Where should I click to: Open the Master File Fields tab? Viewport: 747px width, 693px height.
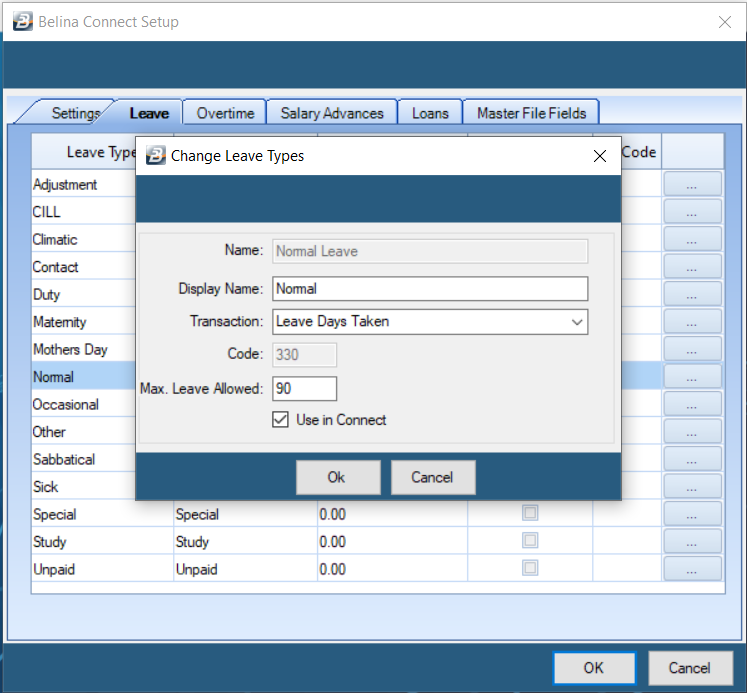point(531,113)
